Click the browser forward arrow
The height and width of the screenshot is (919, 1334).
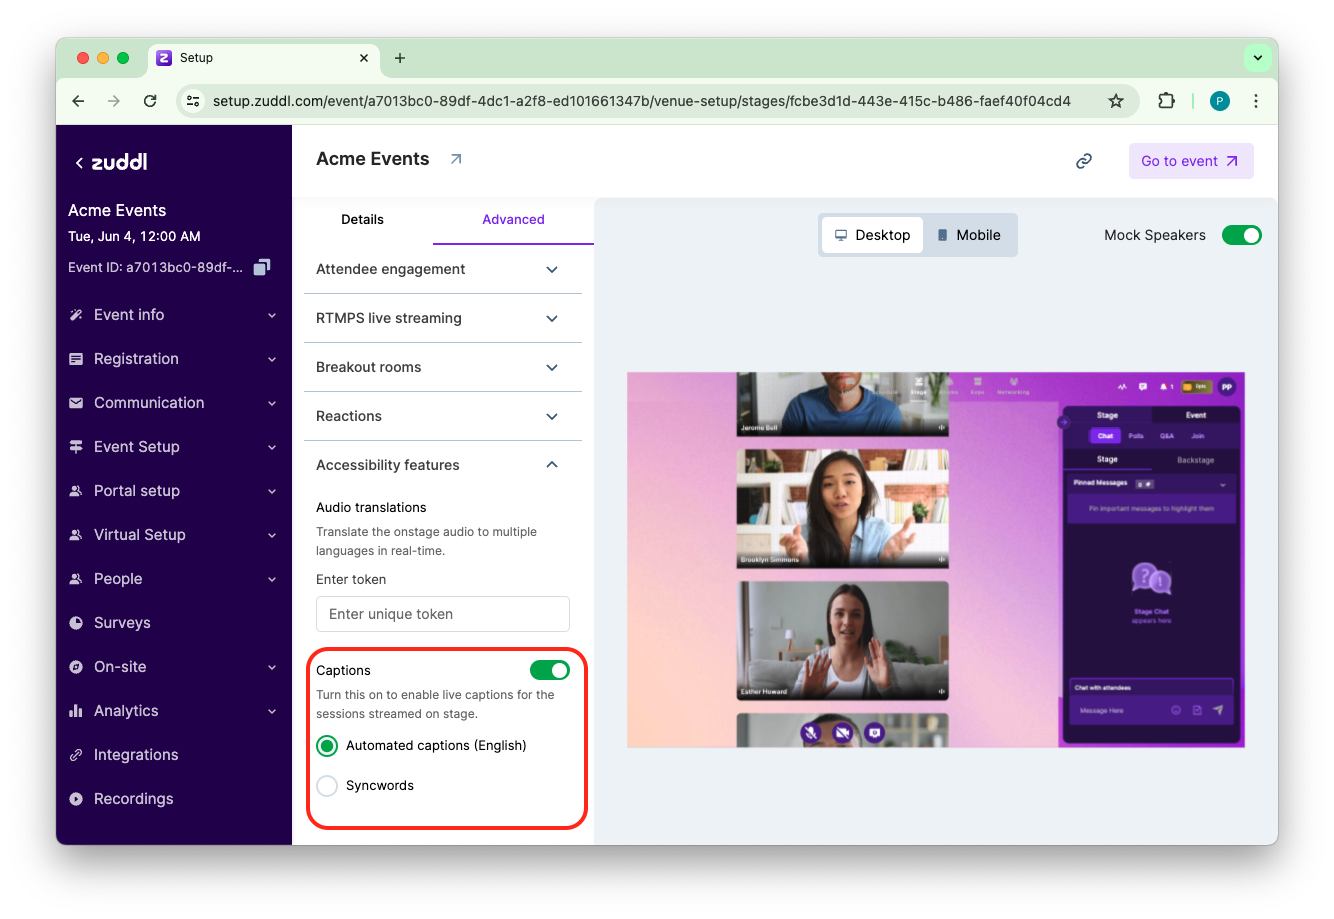[114, 101]
